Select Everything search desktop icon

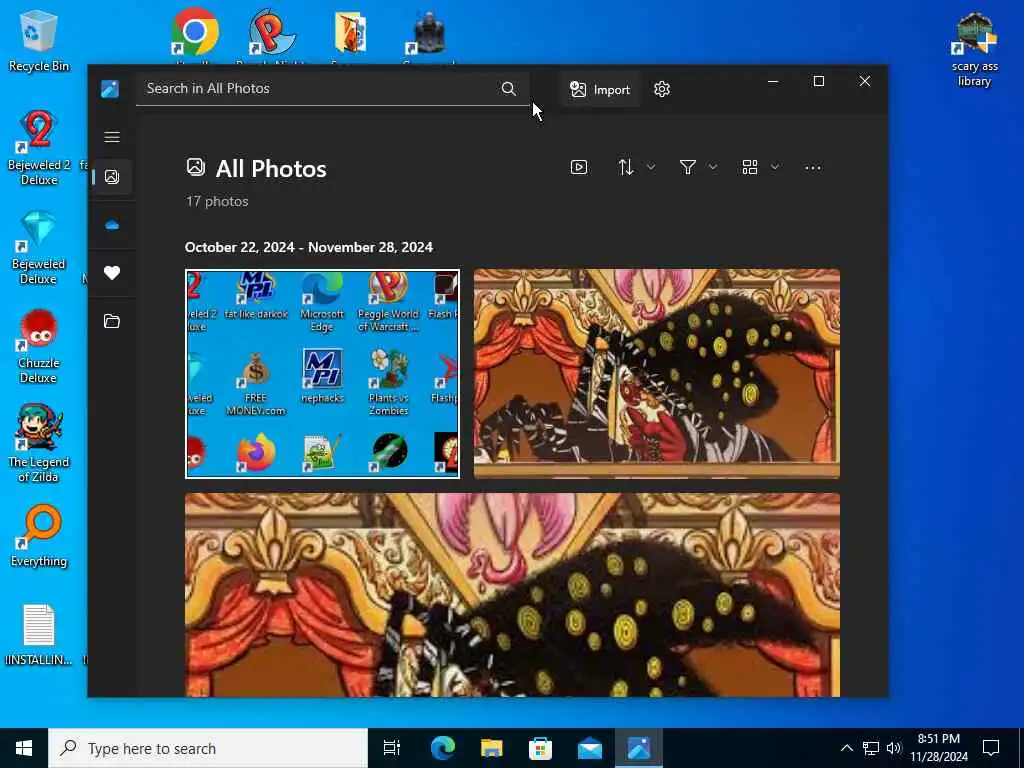click(x=39, y=536)
